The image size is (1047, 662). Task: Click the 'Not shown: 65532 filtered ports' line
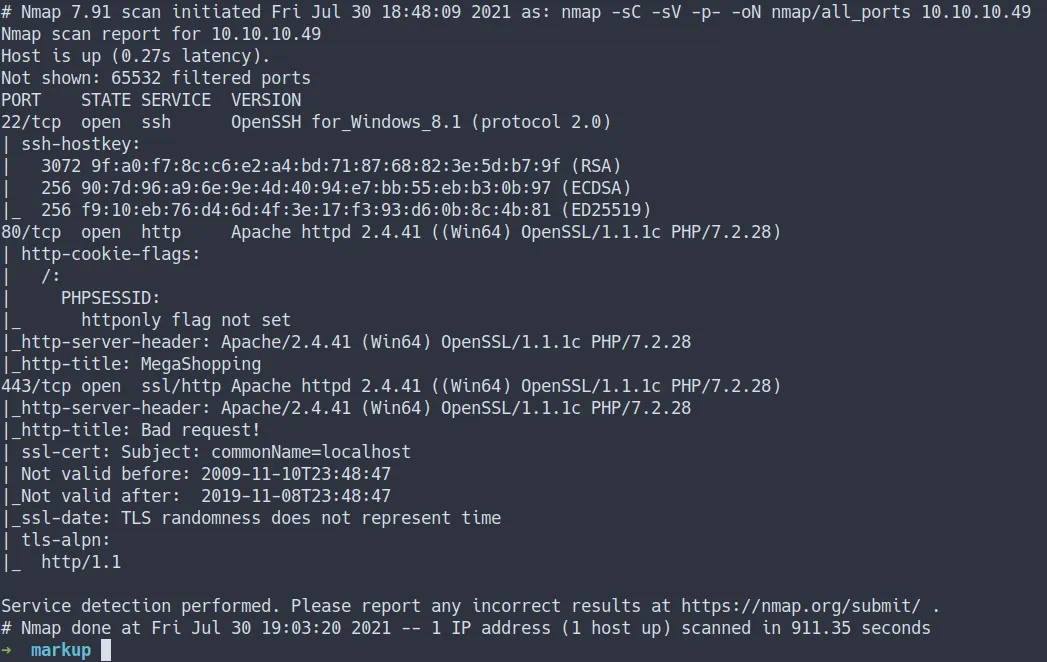click(x=156, y=78)
